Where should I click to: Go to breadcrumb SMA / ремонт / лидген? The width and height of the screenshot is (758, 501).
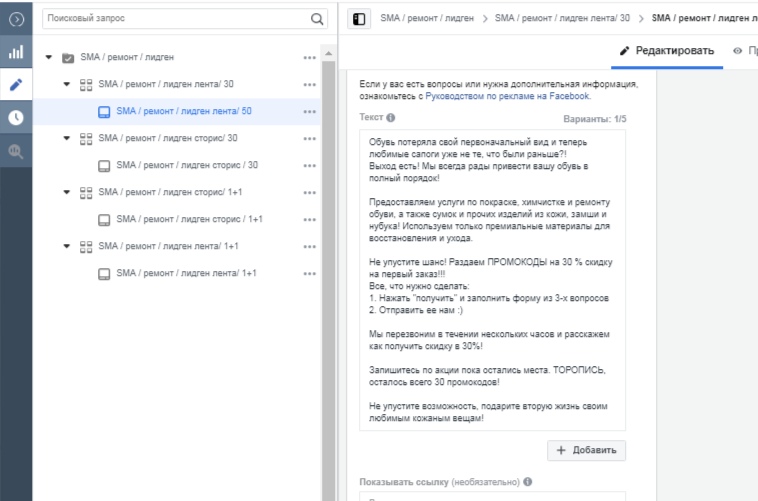click(427, 18)
